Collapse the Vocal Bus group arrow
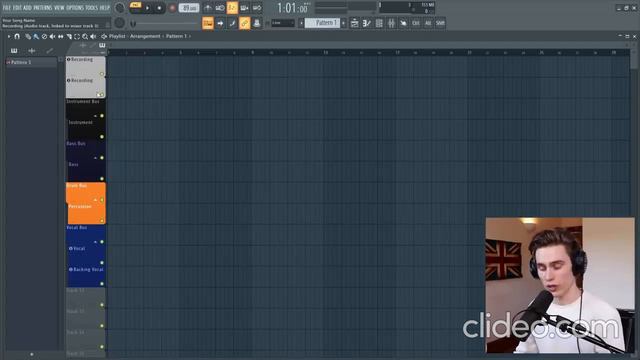The image size is (640, 360). [x=96, y=242]
